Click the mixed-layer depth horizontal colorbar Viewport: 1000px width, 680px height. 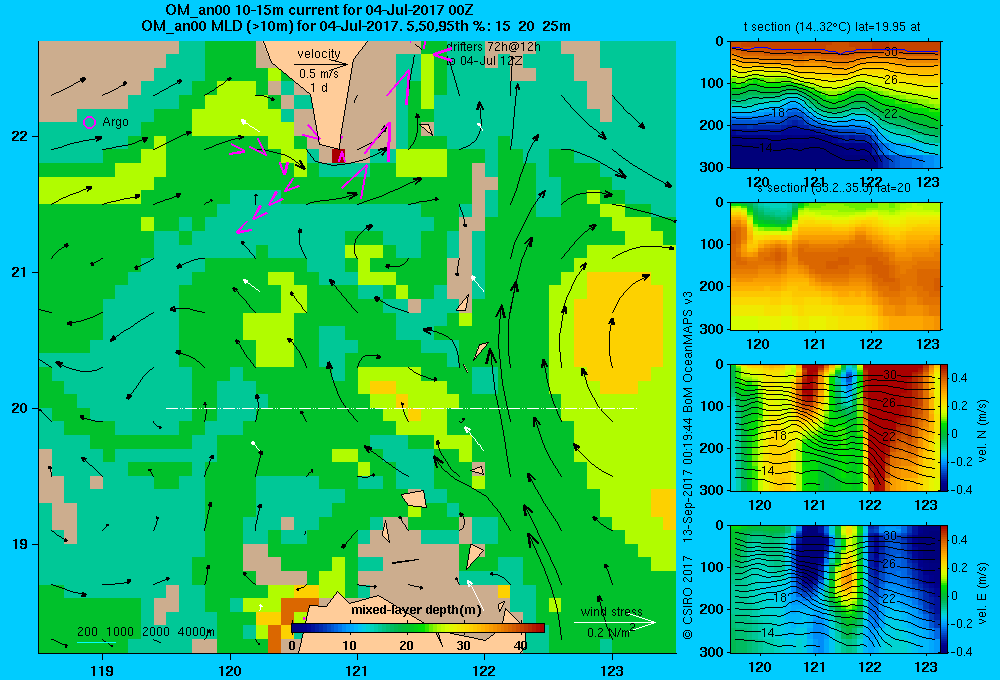click(418, 628)
